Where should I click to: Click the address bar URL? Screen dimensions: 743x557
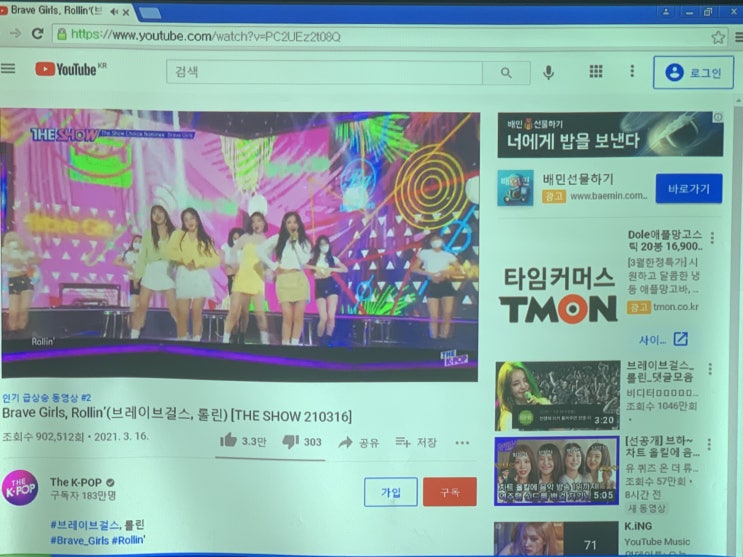[x=206, y=36]
